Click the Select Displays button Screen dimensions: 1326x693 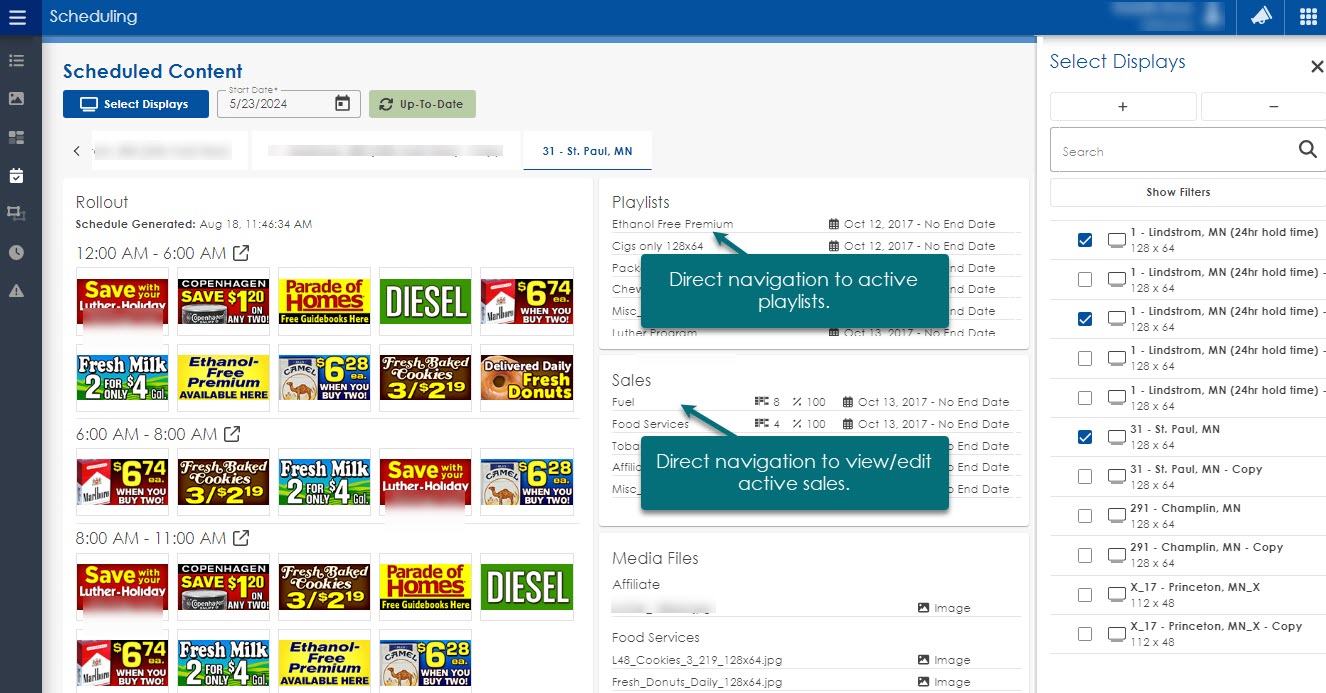[x=135, y=104]
